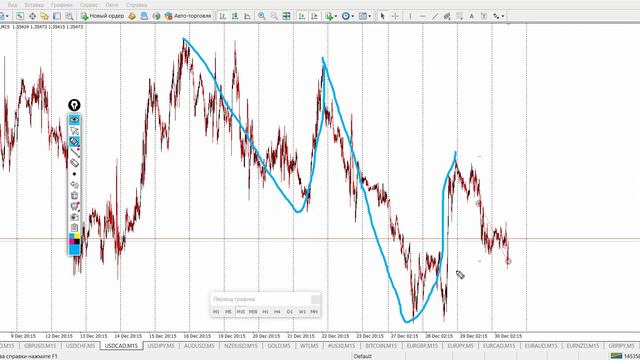Select the text label tool
The height and width of the screenshot is (360, 640).
click(x=484, y=16)
